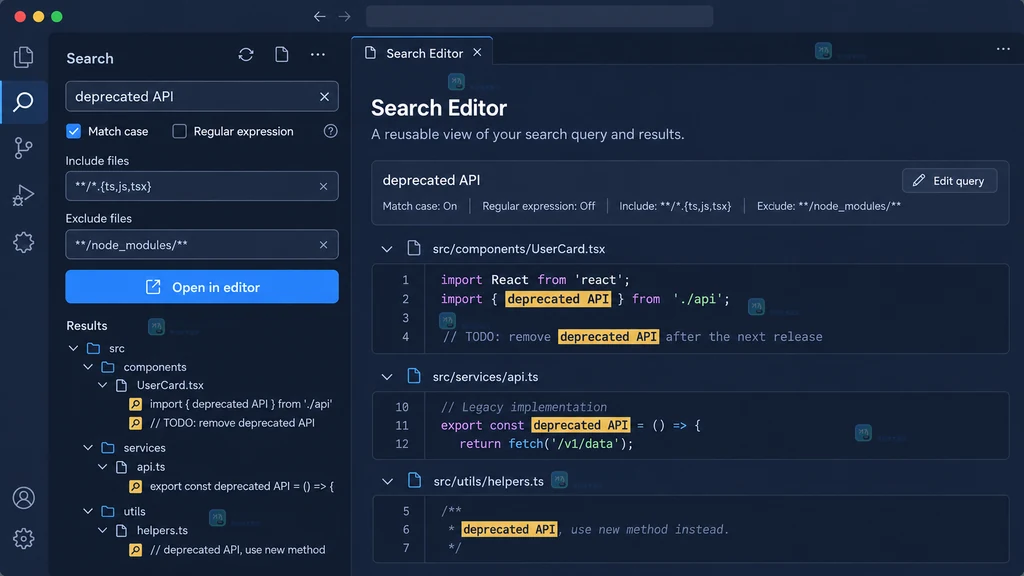The image size is (1024, 576).
Task: Open editor more actions ellipsis
Action: point(1003,49)
